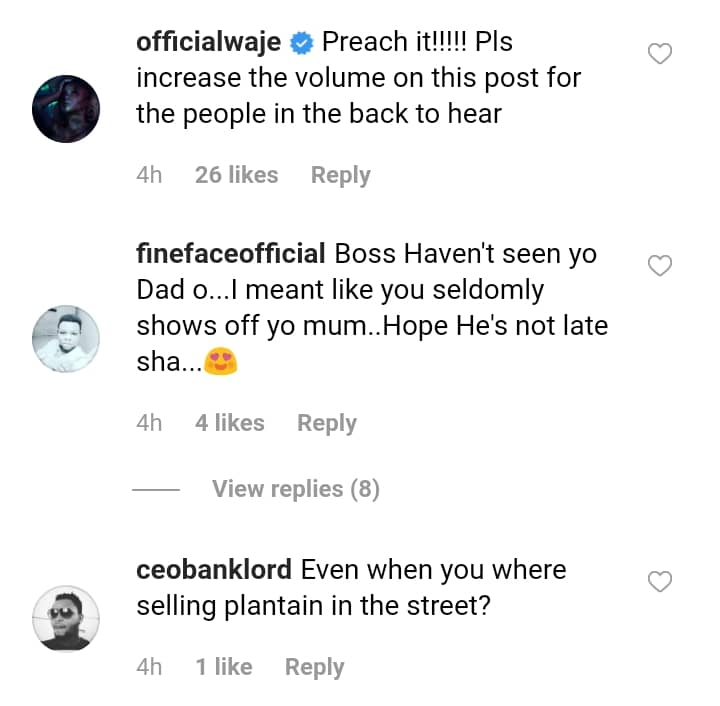Click the 4h timestamp on officialwaje's comment
The height and width of the screenshot is (706, 720).
coord(149,175)
